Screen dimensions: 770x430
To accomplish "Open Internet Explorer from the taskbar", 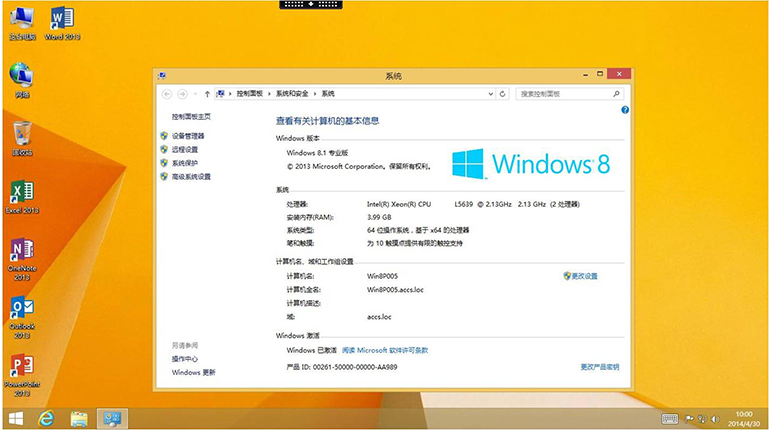I will click(x=47, y=419).
